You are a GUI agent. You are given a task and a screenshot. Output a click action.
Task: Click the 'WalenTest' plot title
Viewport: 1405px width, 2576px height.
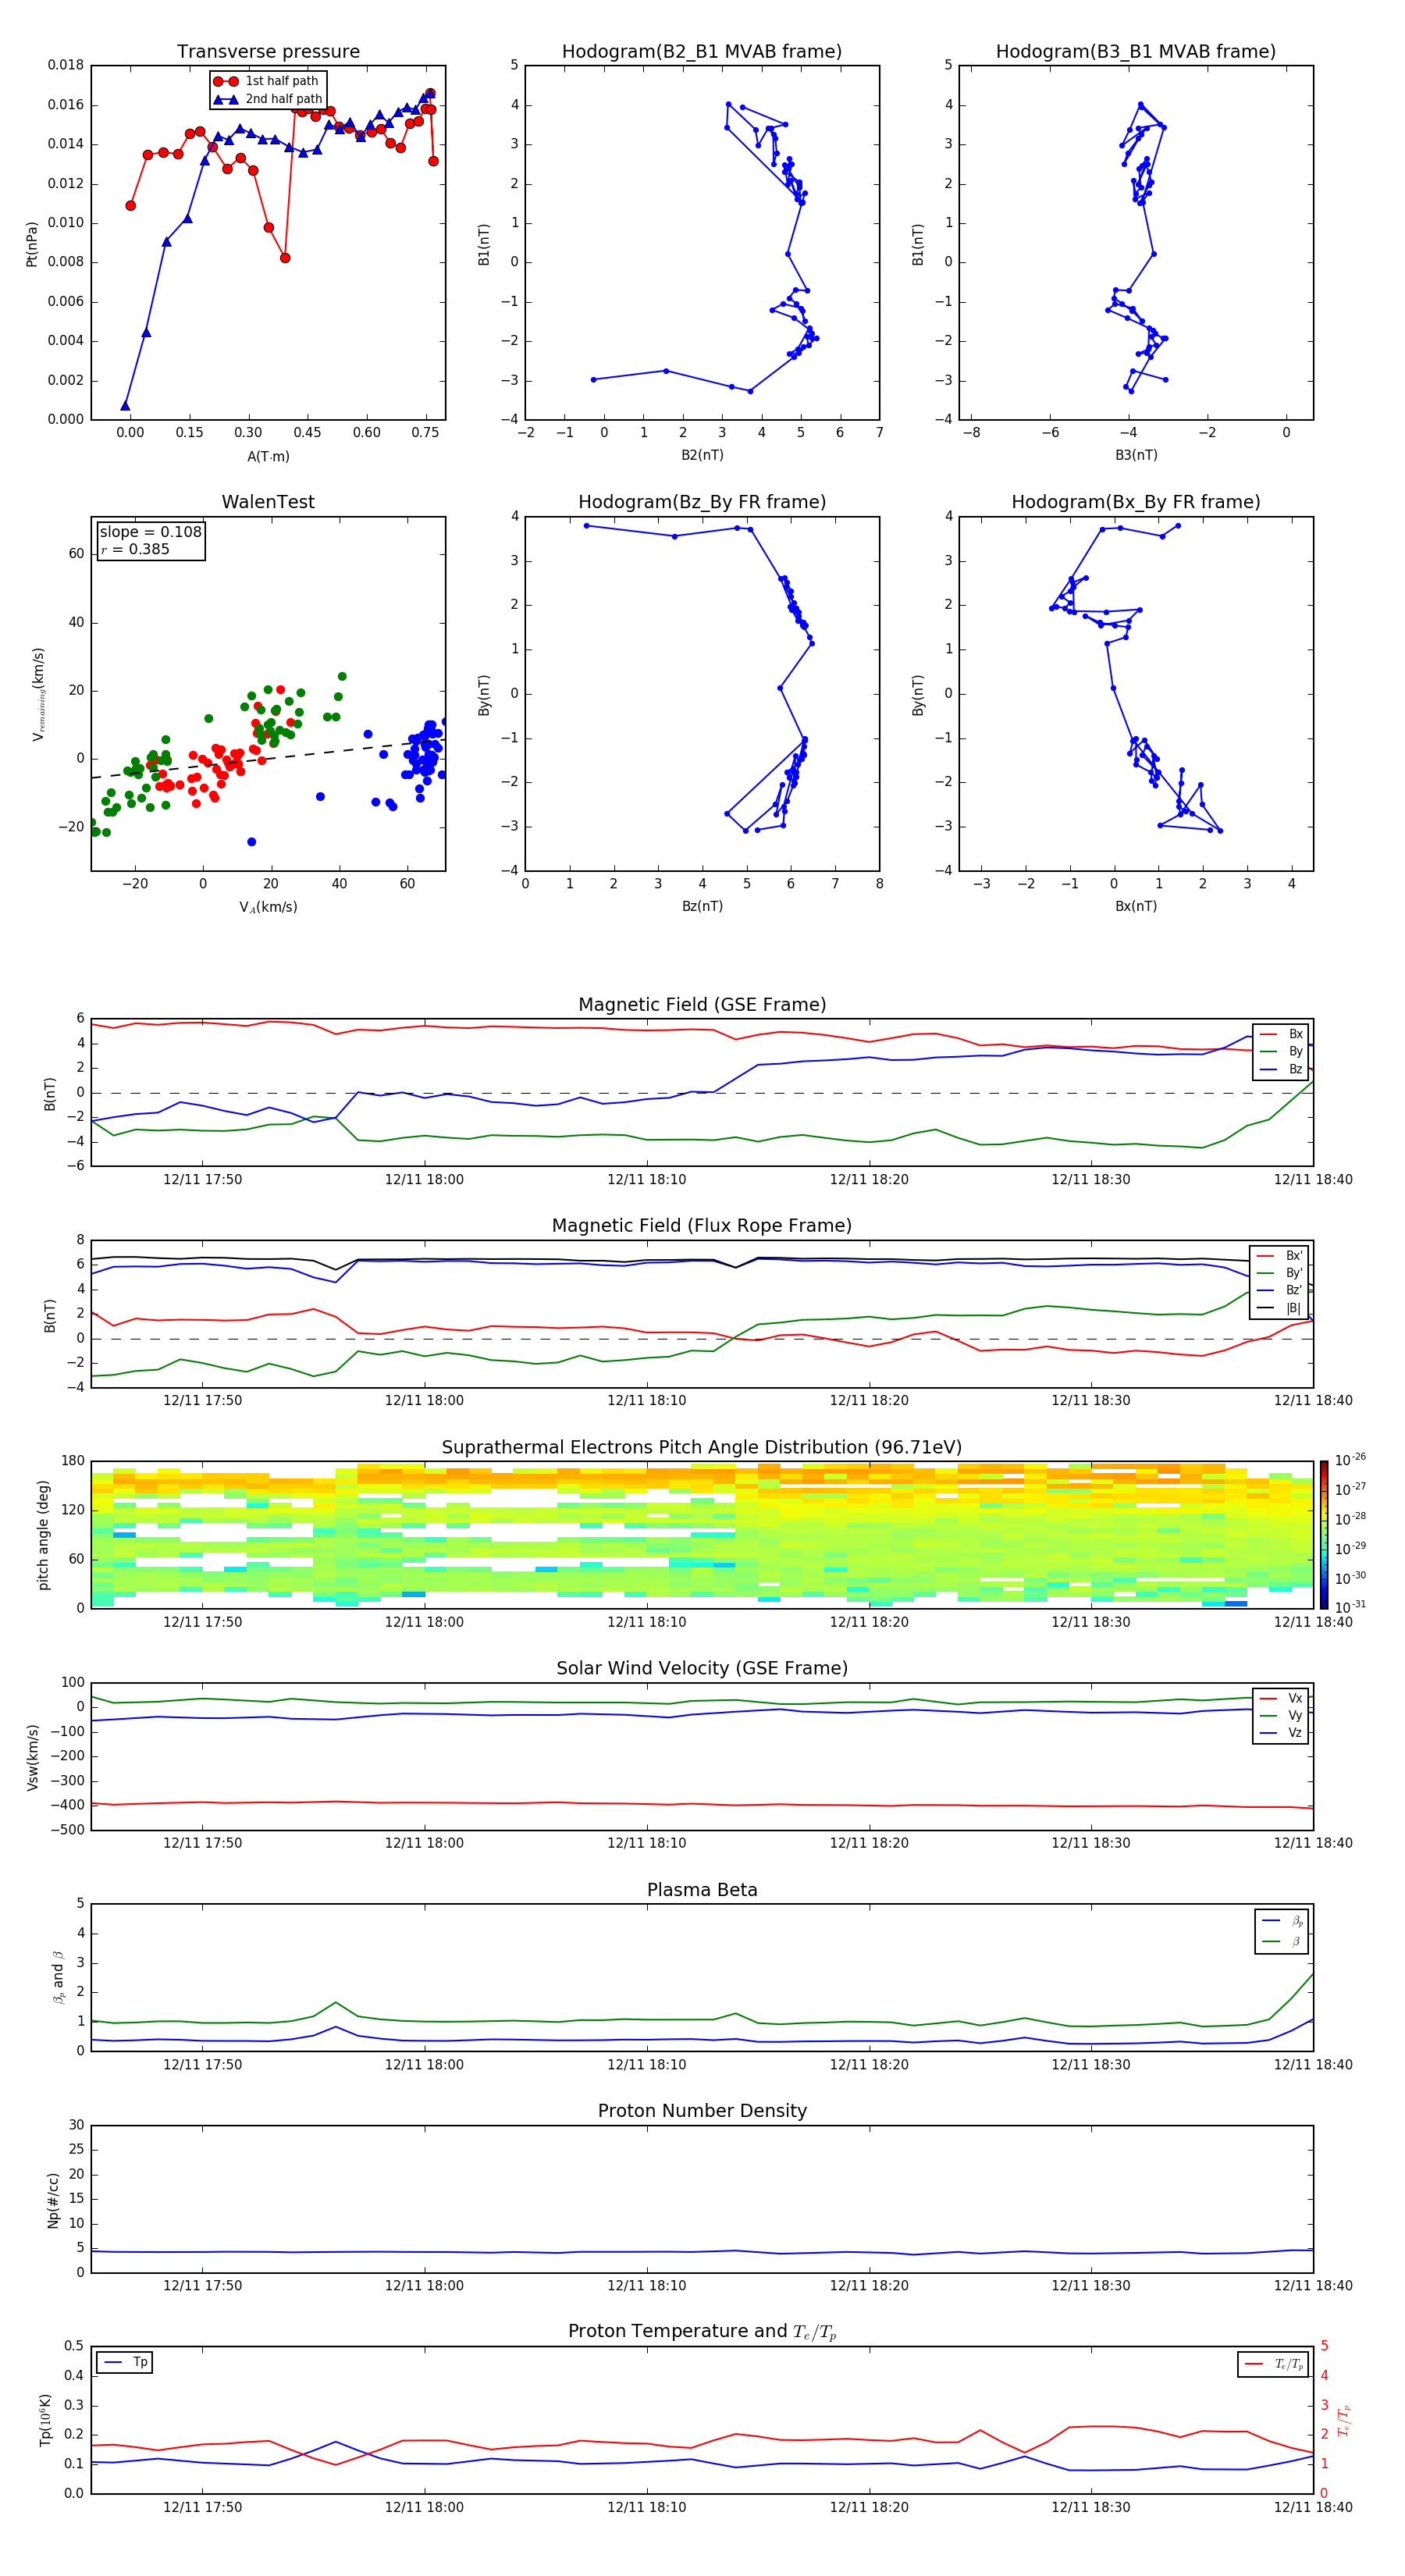(x=268, y=502)
